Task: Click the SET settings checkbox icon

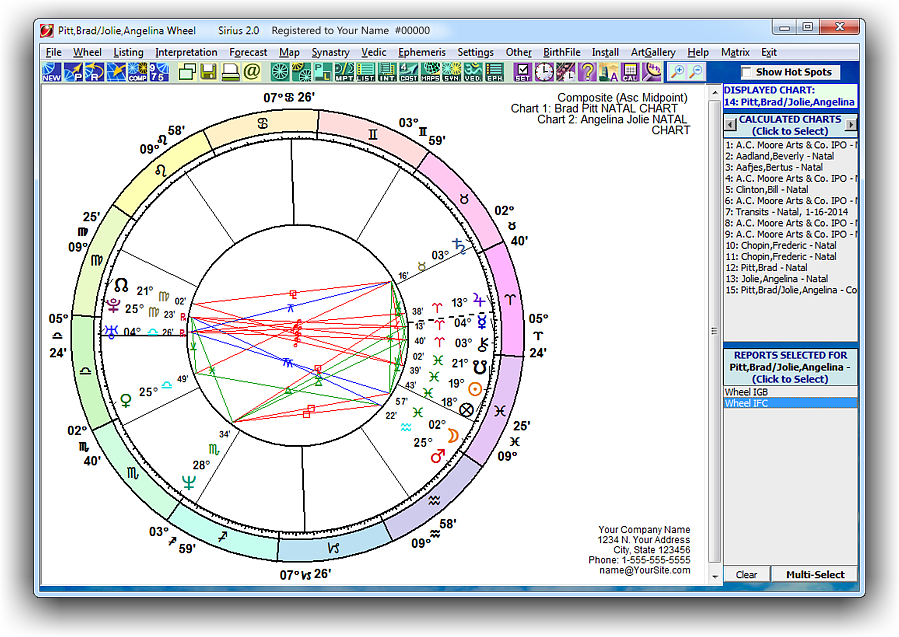Action: [522, 72]
